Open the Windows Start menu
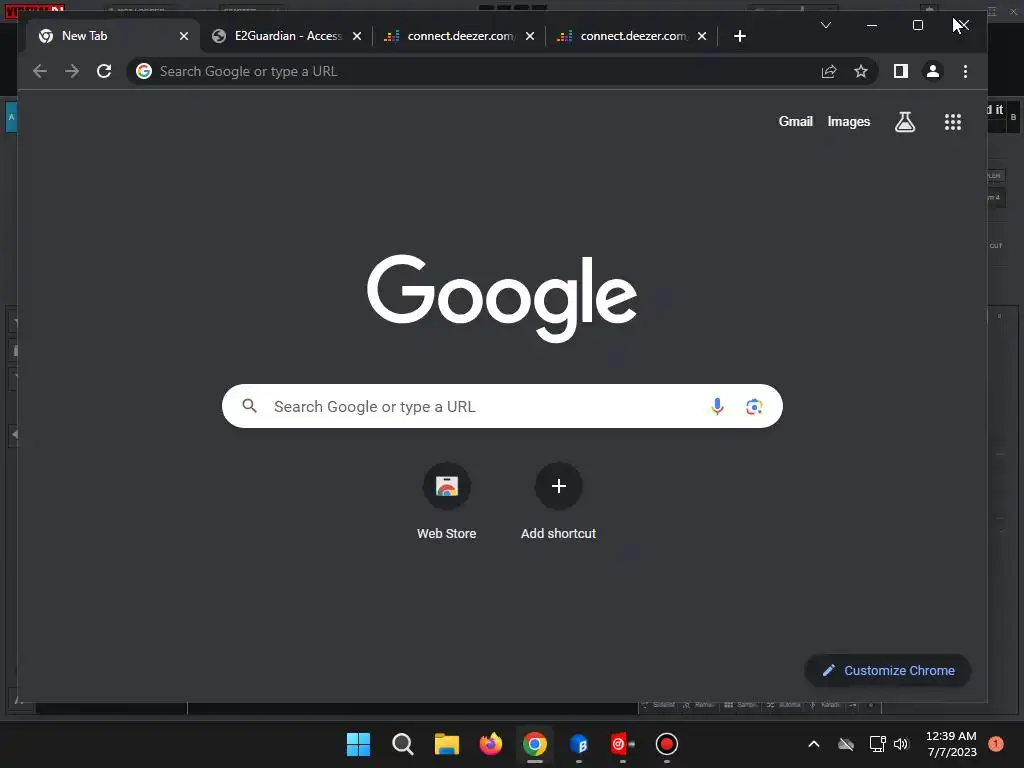This screenshot has width=1024, height=768. (358, 744)
